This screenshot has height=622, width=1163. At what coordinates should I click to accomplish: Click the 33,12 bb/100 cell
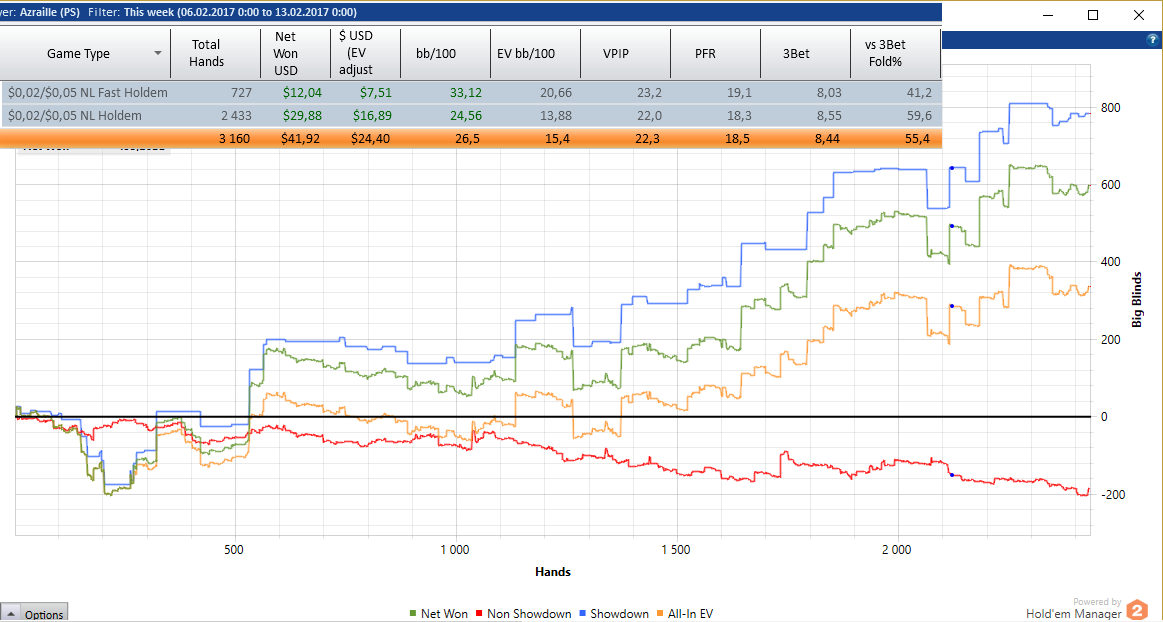[x=466, y=93]
